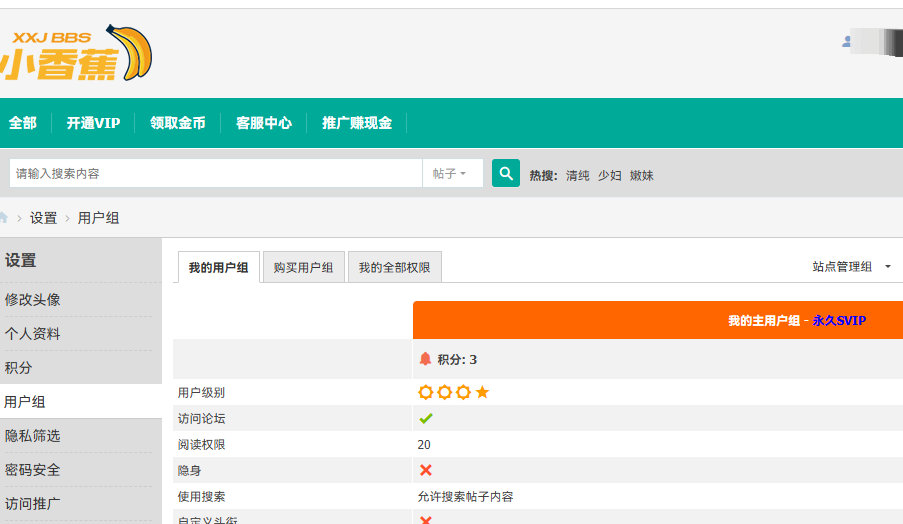Click the bell icon beside 积分: 3
This screenshot has width=903, height=524.
click(x=425, y=359)
